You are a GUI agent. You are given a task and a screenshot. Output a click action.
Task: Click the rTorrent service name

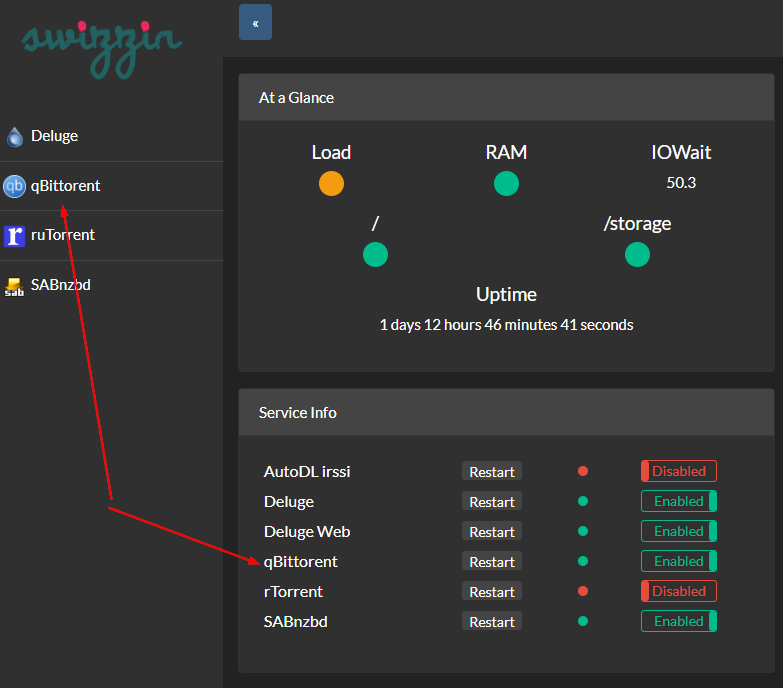[x=293, y=591]
